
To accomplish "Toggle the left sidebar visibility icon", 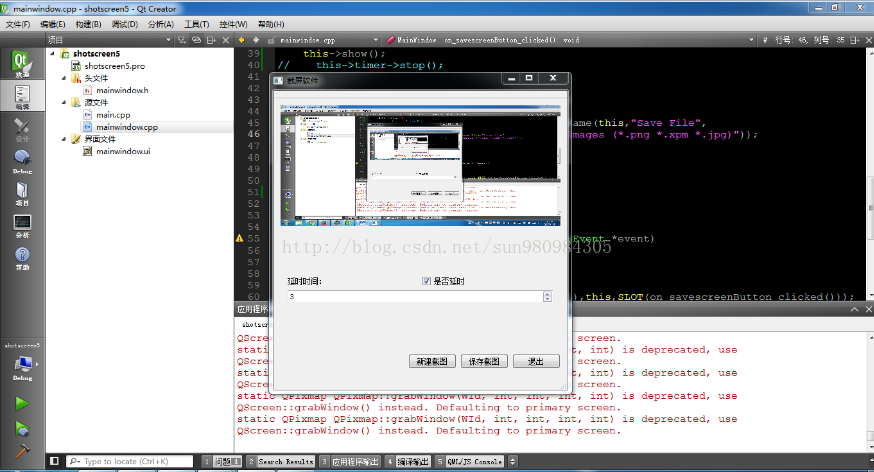I will [54, 461].
